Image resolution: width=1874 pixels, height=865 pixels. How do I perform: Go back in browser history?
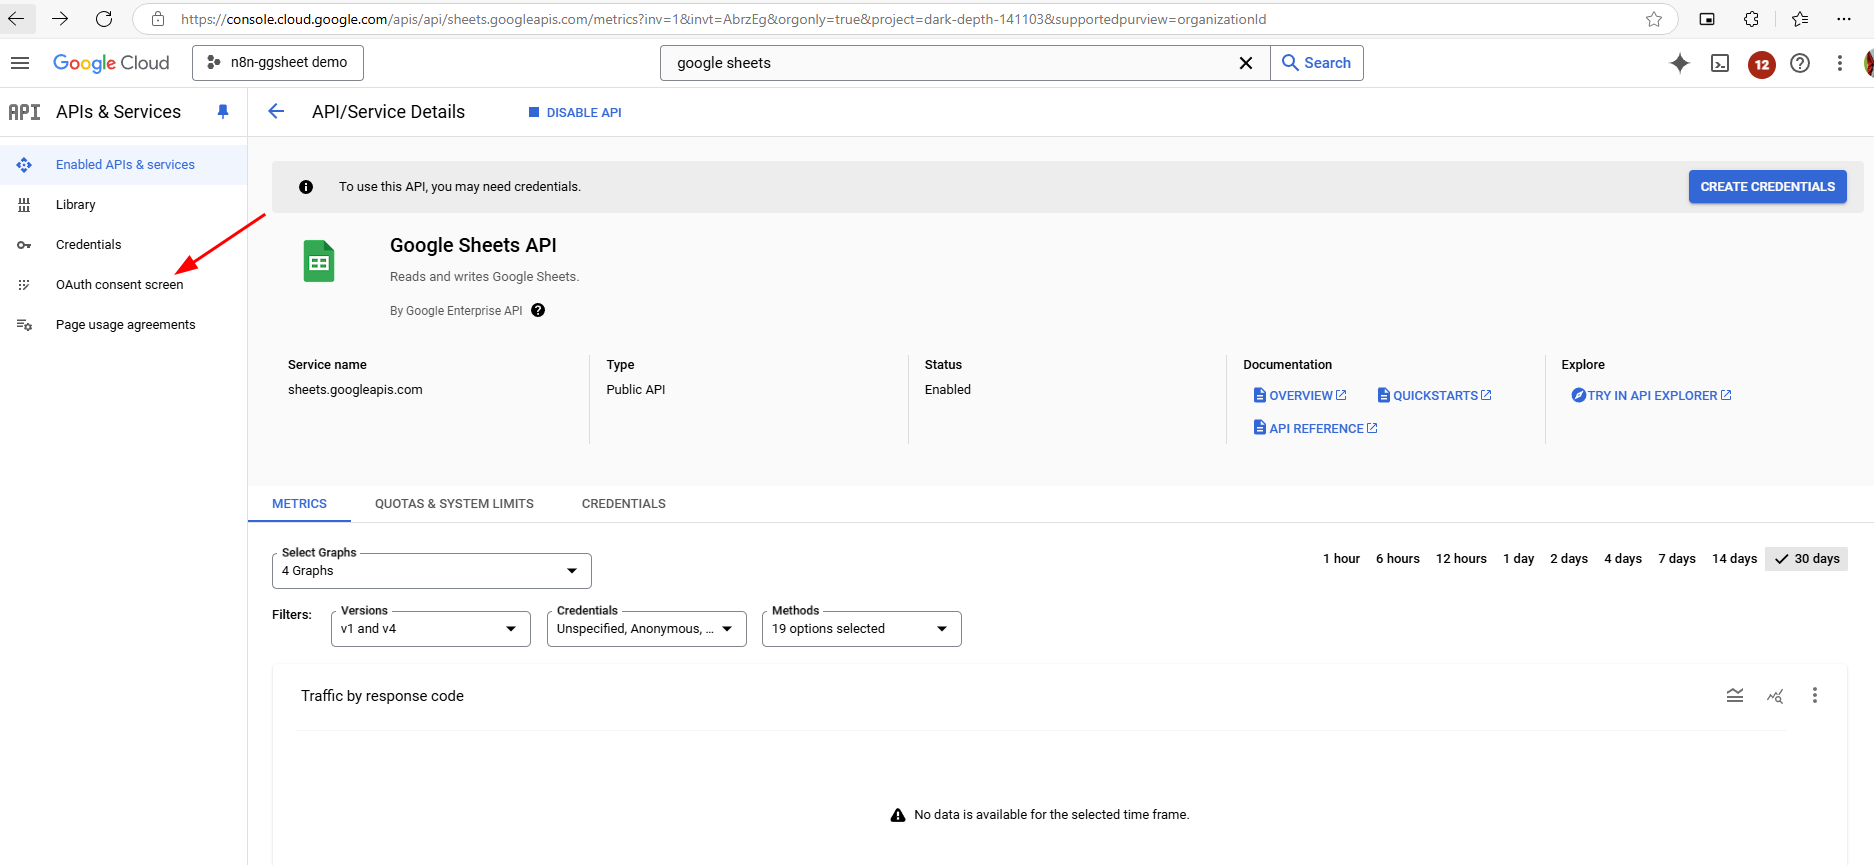16,19
